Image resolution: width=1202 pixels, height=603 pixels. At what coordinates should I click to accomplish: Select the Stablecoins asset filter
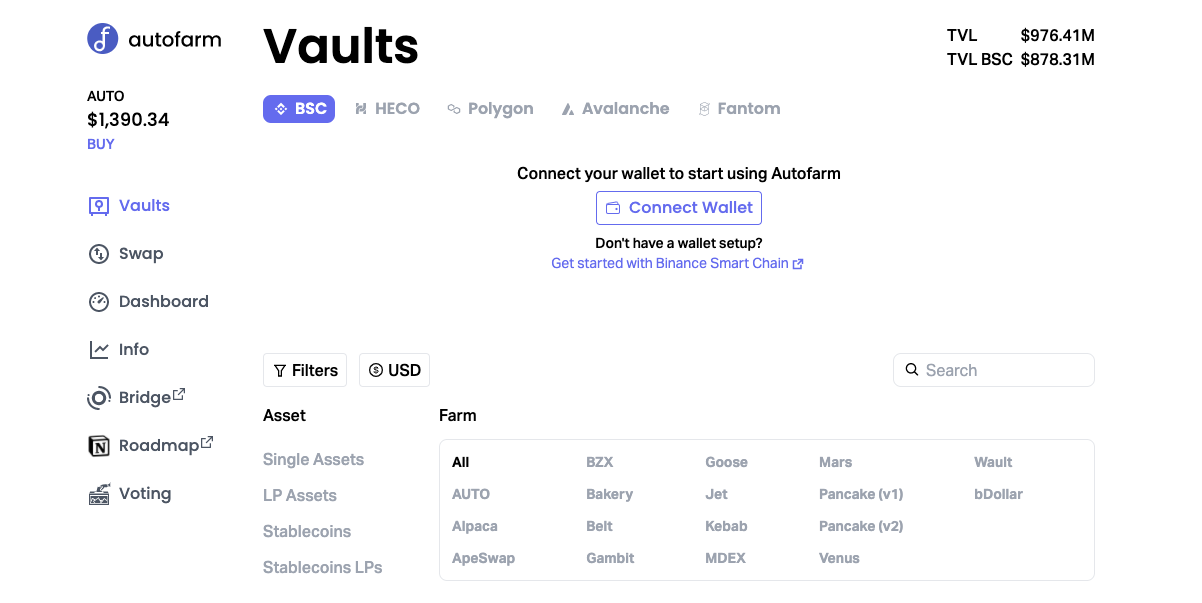[307, 532]
